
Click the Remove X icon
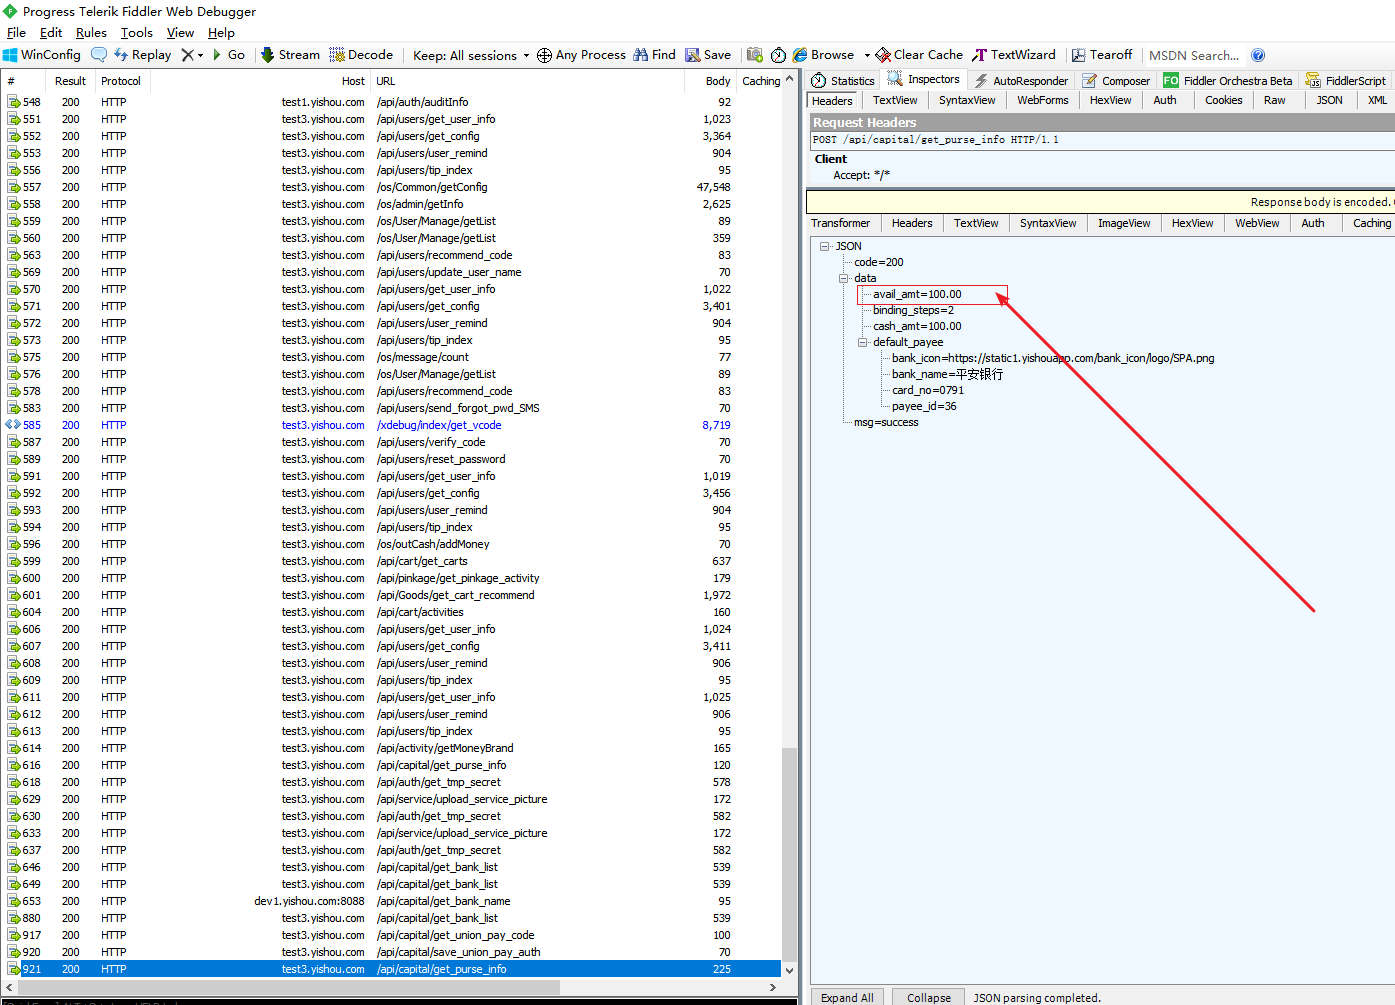[x=188, y=55]
